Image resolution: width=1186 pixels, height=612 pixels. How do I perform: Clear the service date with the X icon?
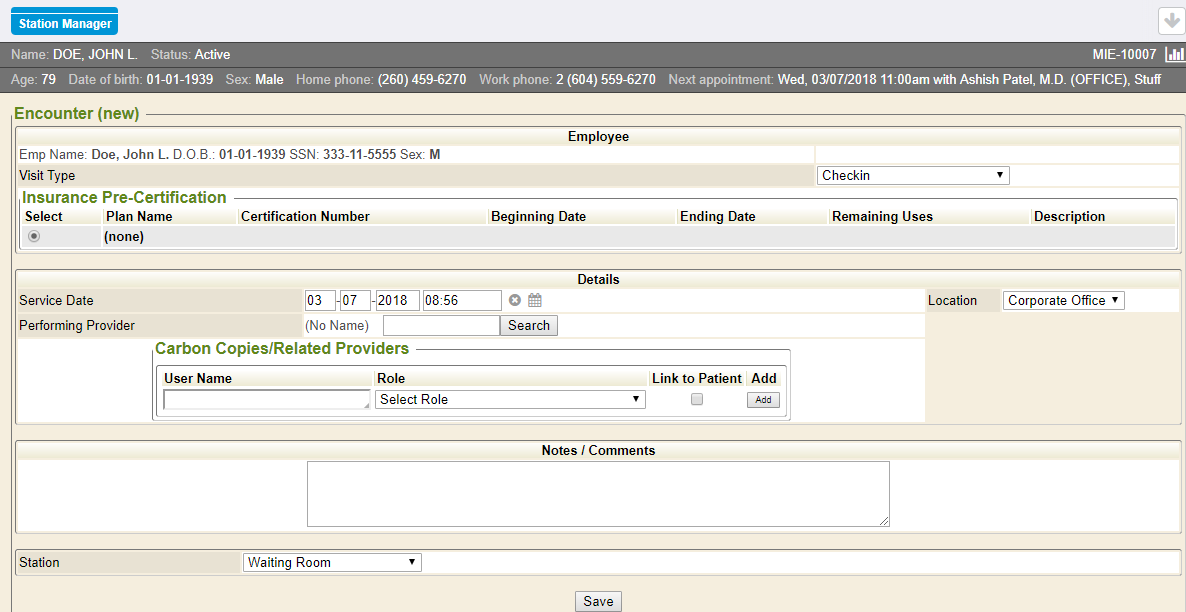tap(515, 300)
